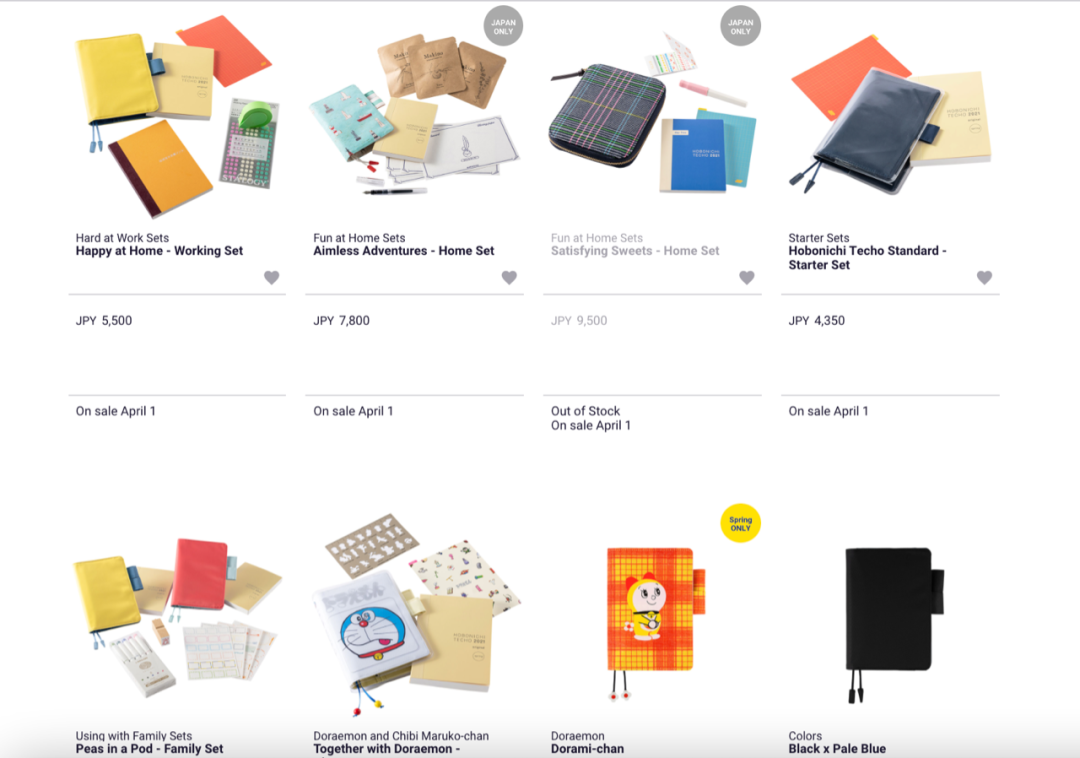Toggle wishlist heart for Satisfying Sweets Home Set
Image resolution: width=1080 pixels, height=758 pixels.
(x=747, y=277)
